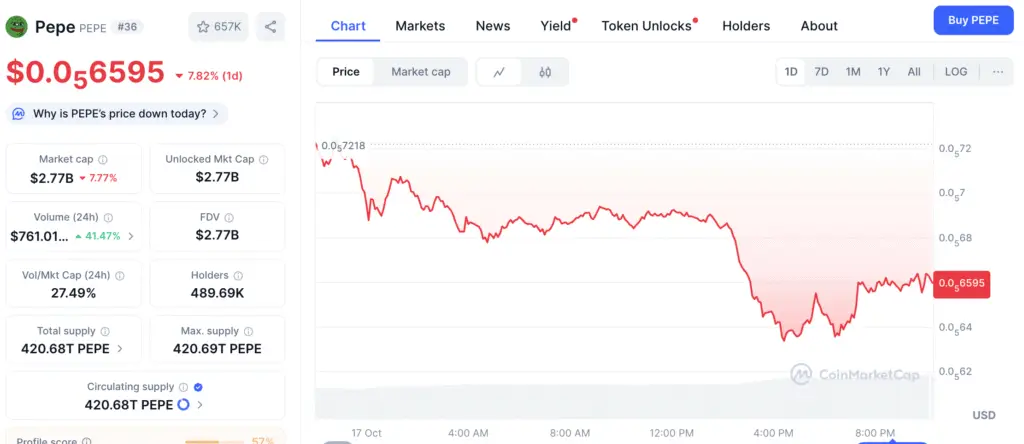Switch to candlestick chart icon
This screenshot has height=444, width=1024.
[x=545, y=72]
